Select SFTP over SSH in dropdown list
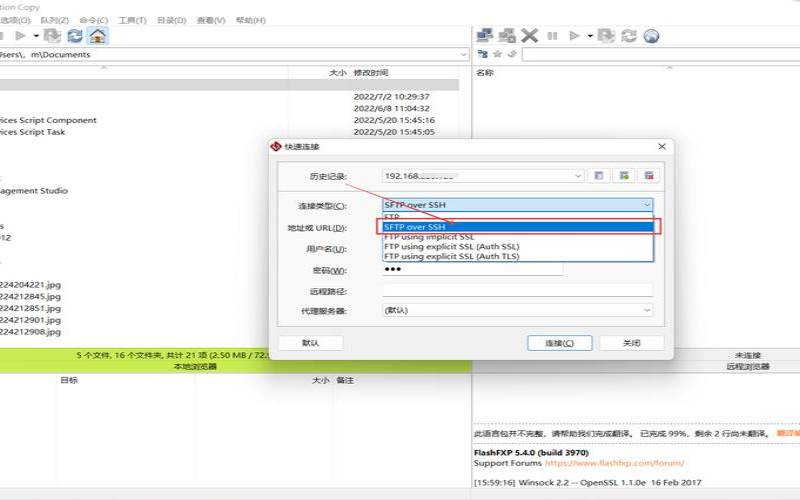 coord(517,227)
